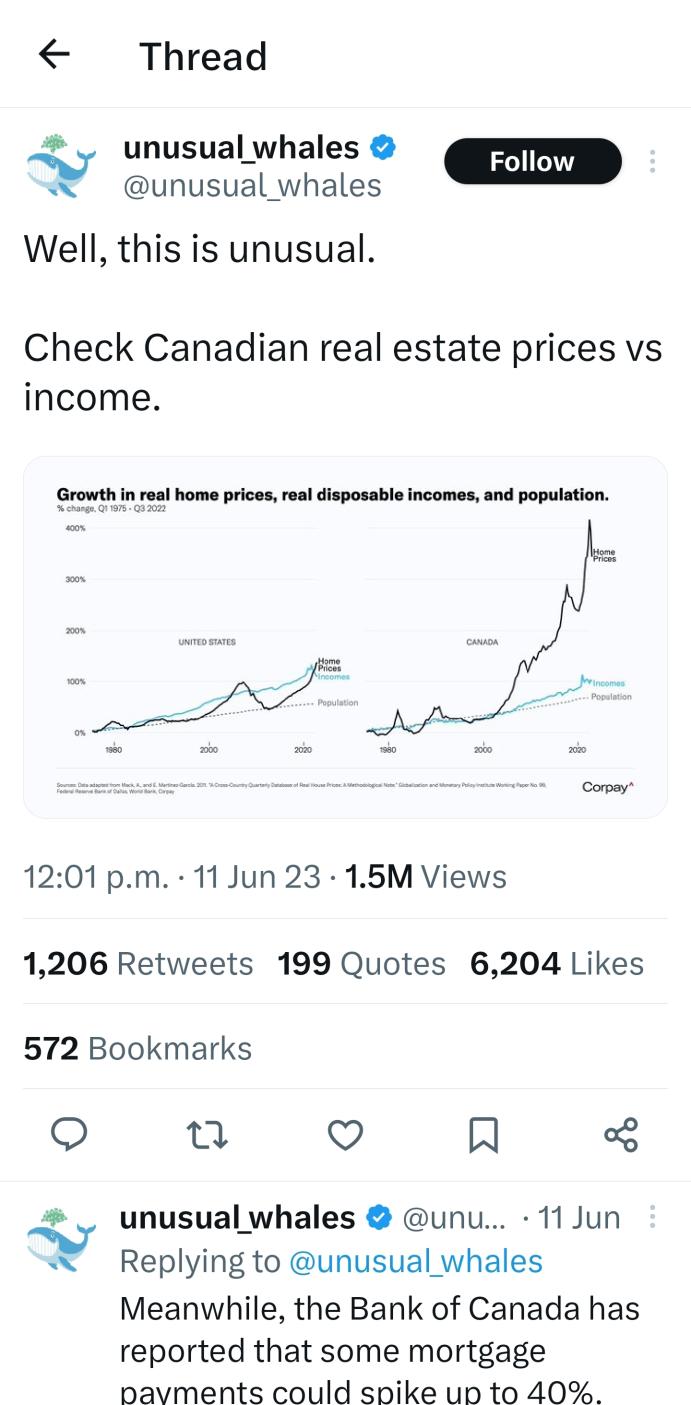Tap the verified badge beside unusual_whales
This screenshot has height=1405, width=691.
click(x=383, y=148)
